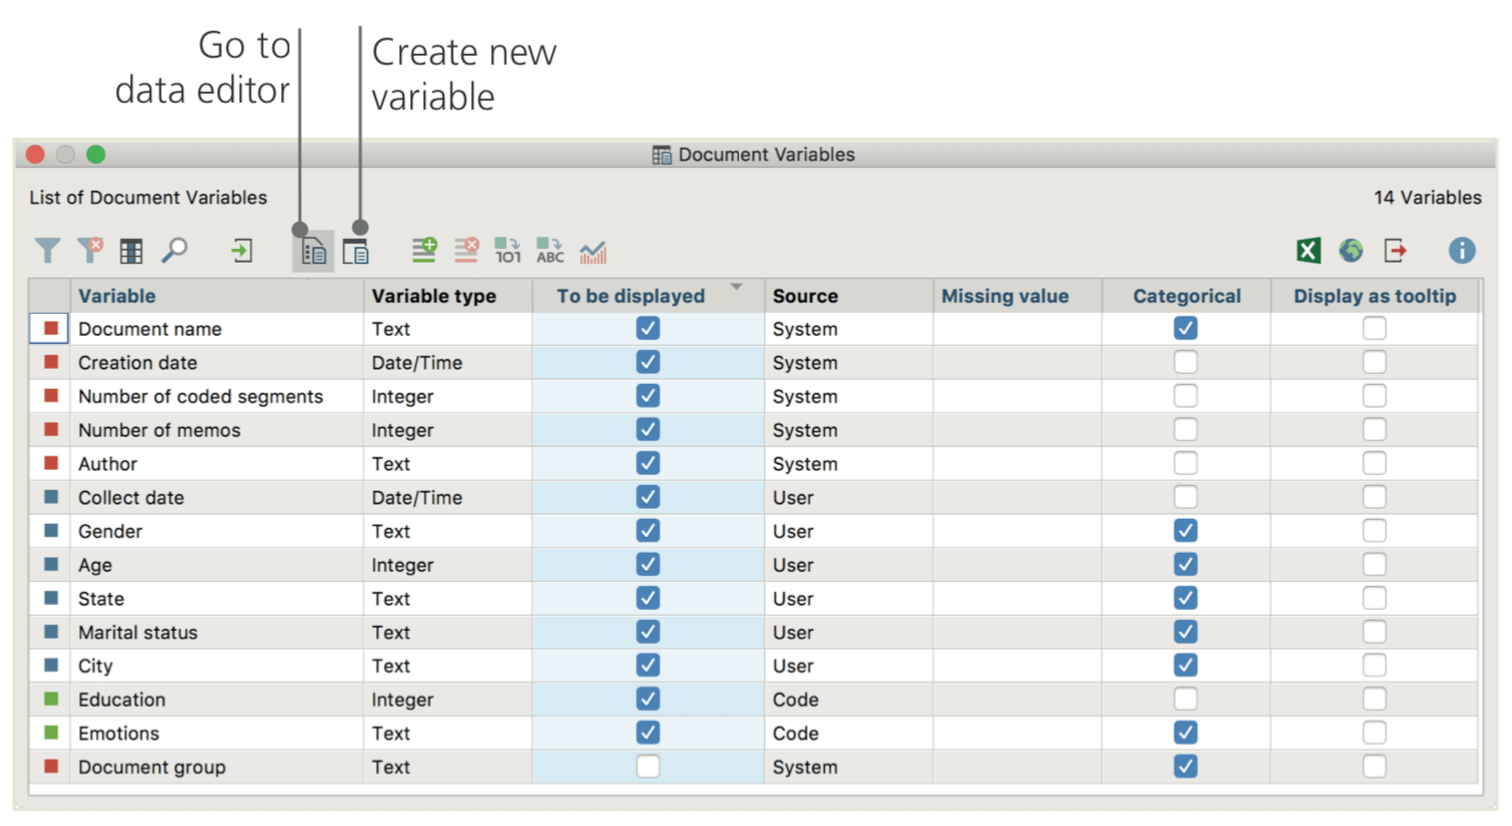Open the blue info icon
This screenshot has width=1512, height=826.
pyautogui.click(x=1461, y=250)
